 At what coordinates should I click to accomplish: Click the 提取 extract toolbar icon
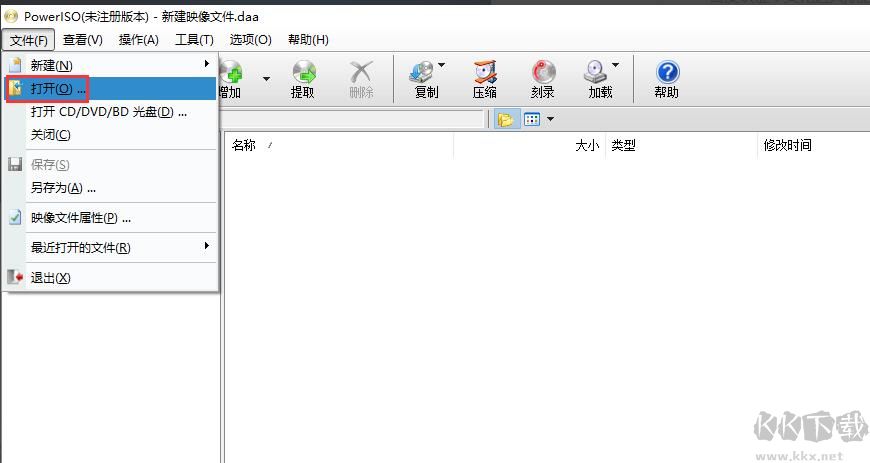[x=303, y=79]
